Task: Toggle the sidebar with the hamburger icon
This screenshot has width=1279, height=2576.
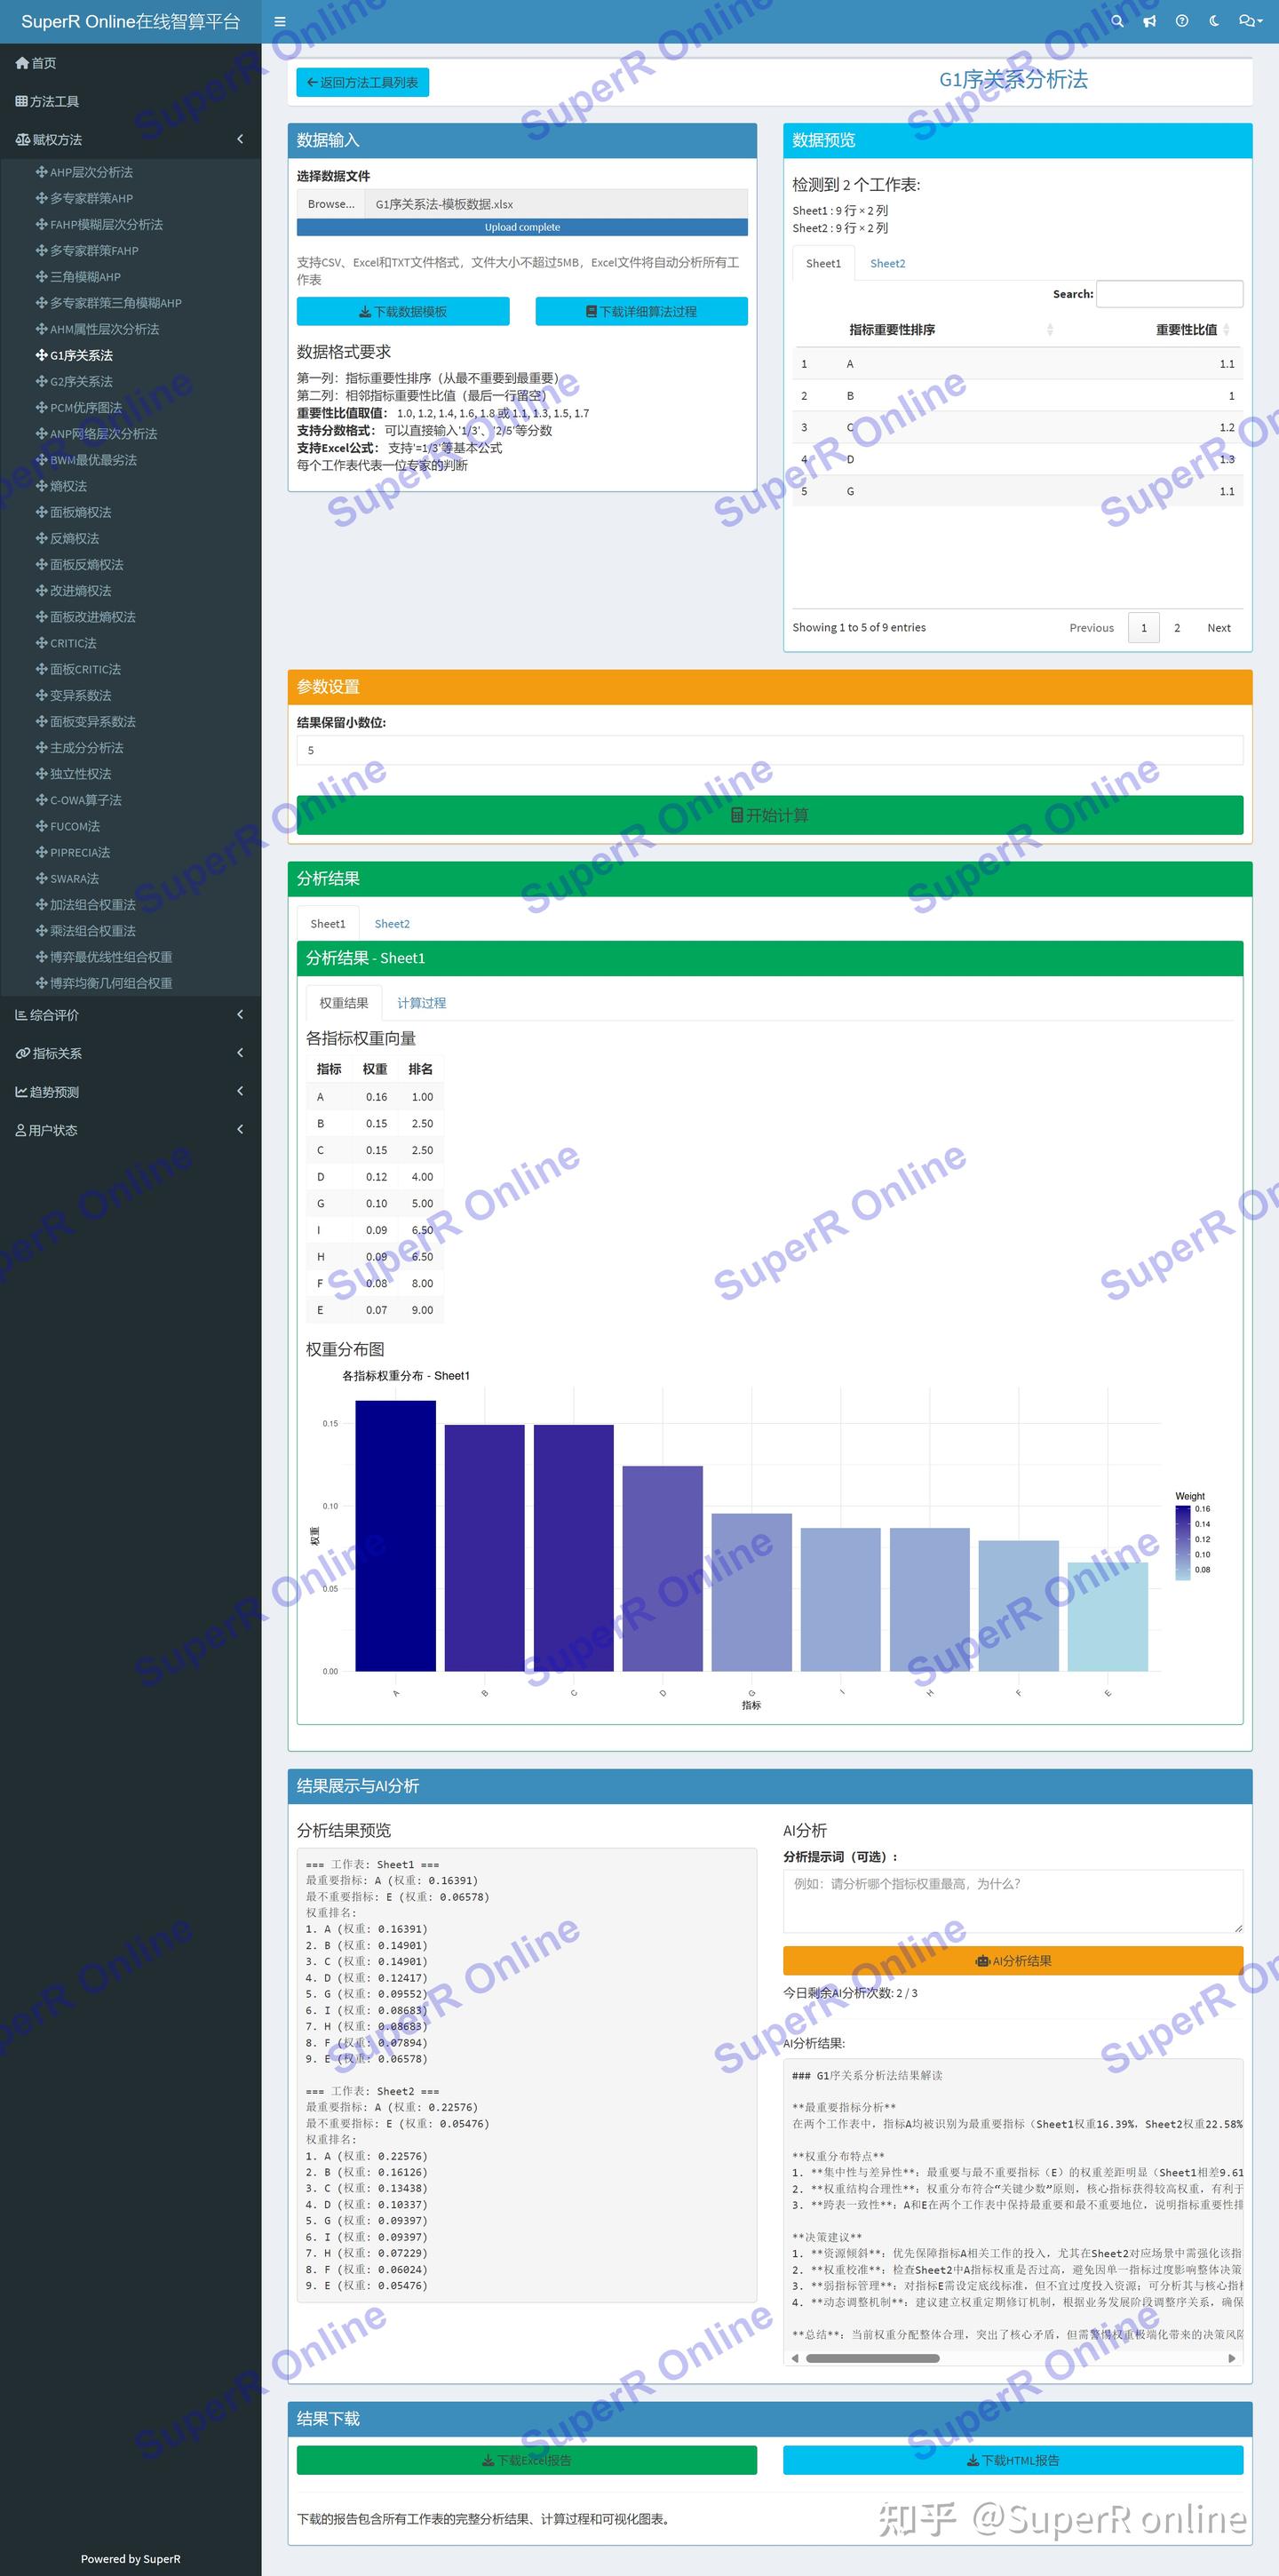Action: 280,21
